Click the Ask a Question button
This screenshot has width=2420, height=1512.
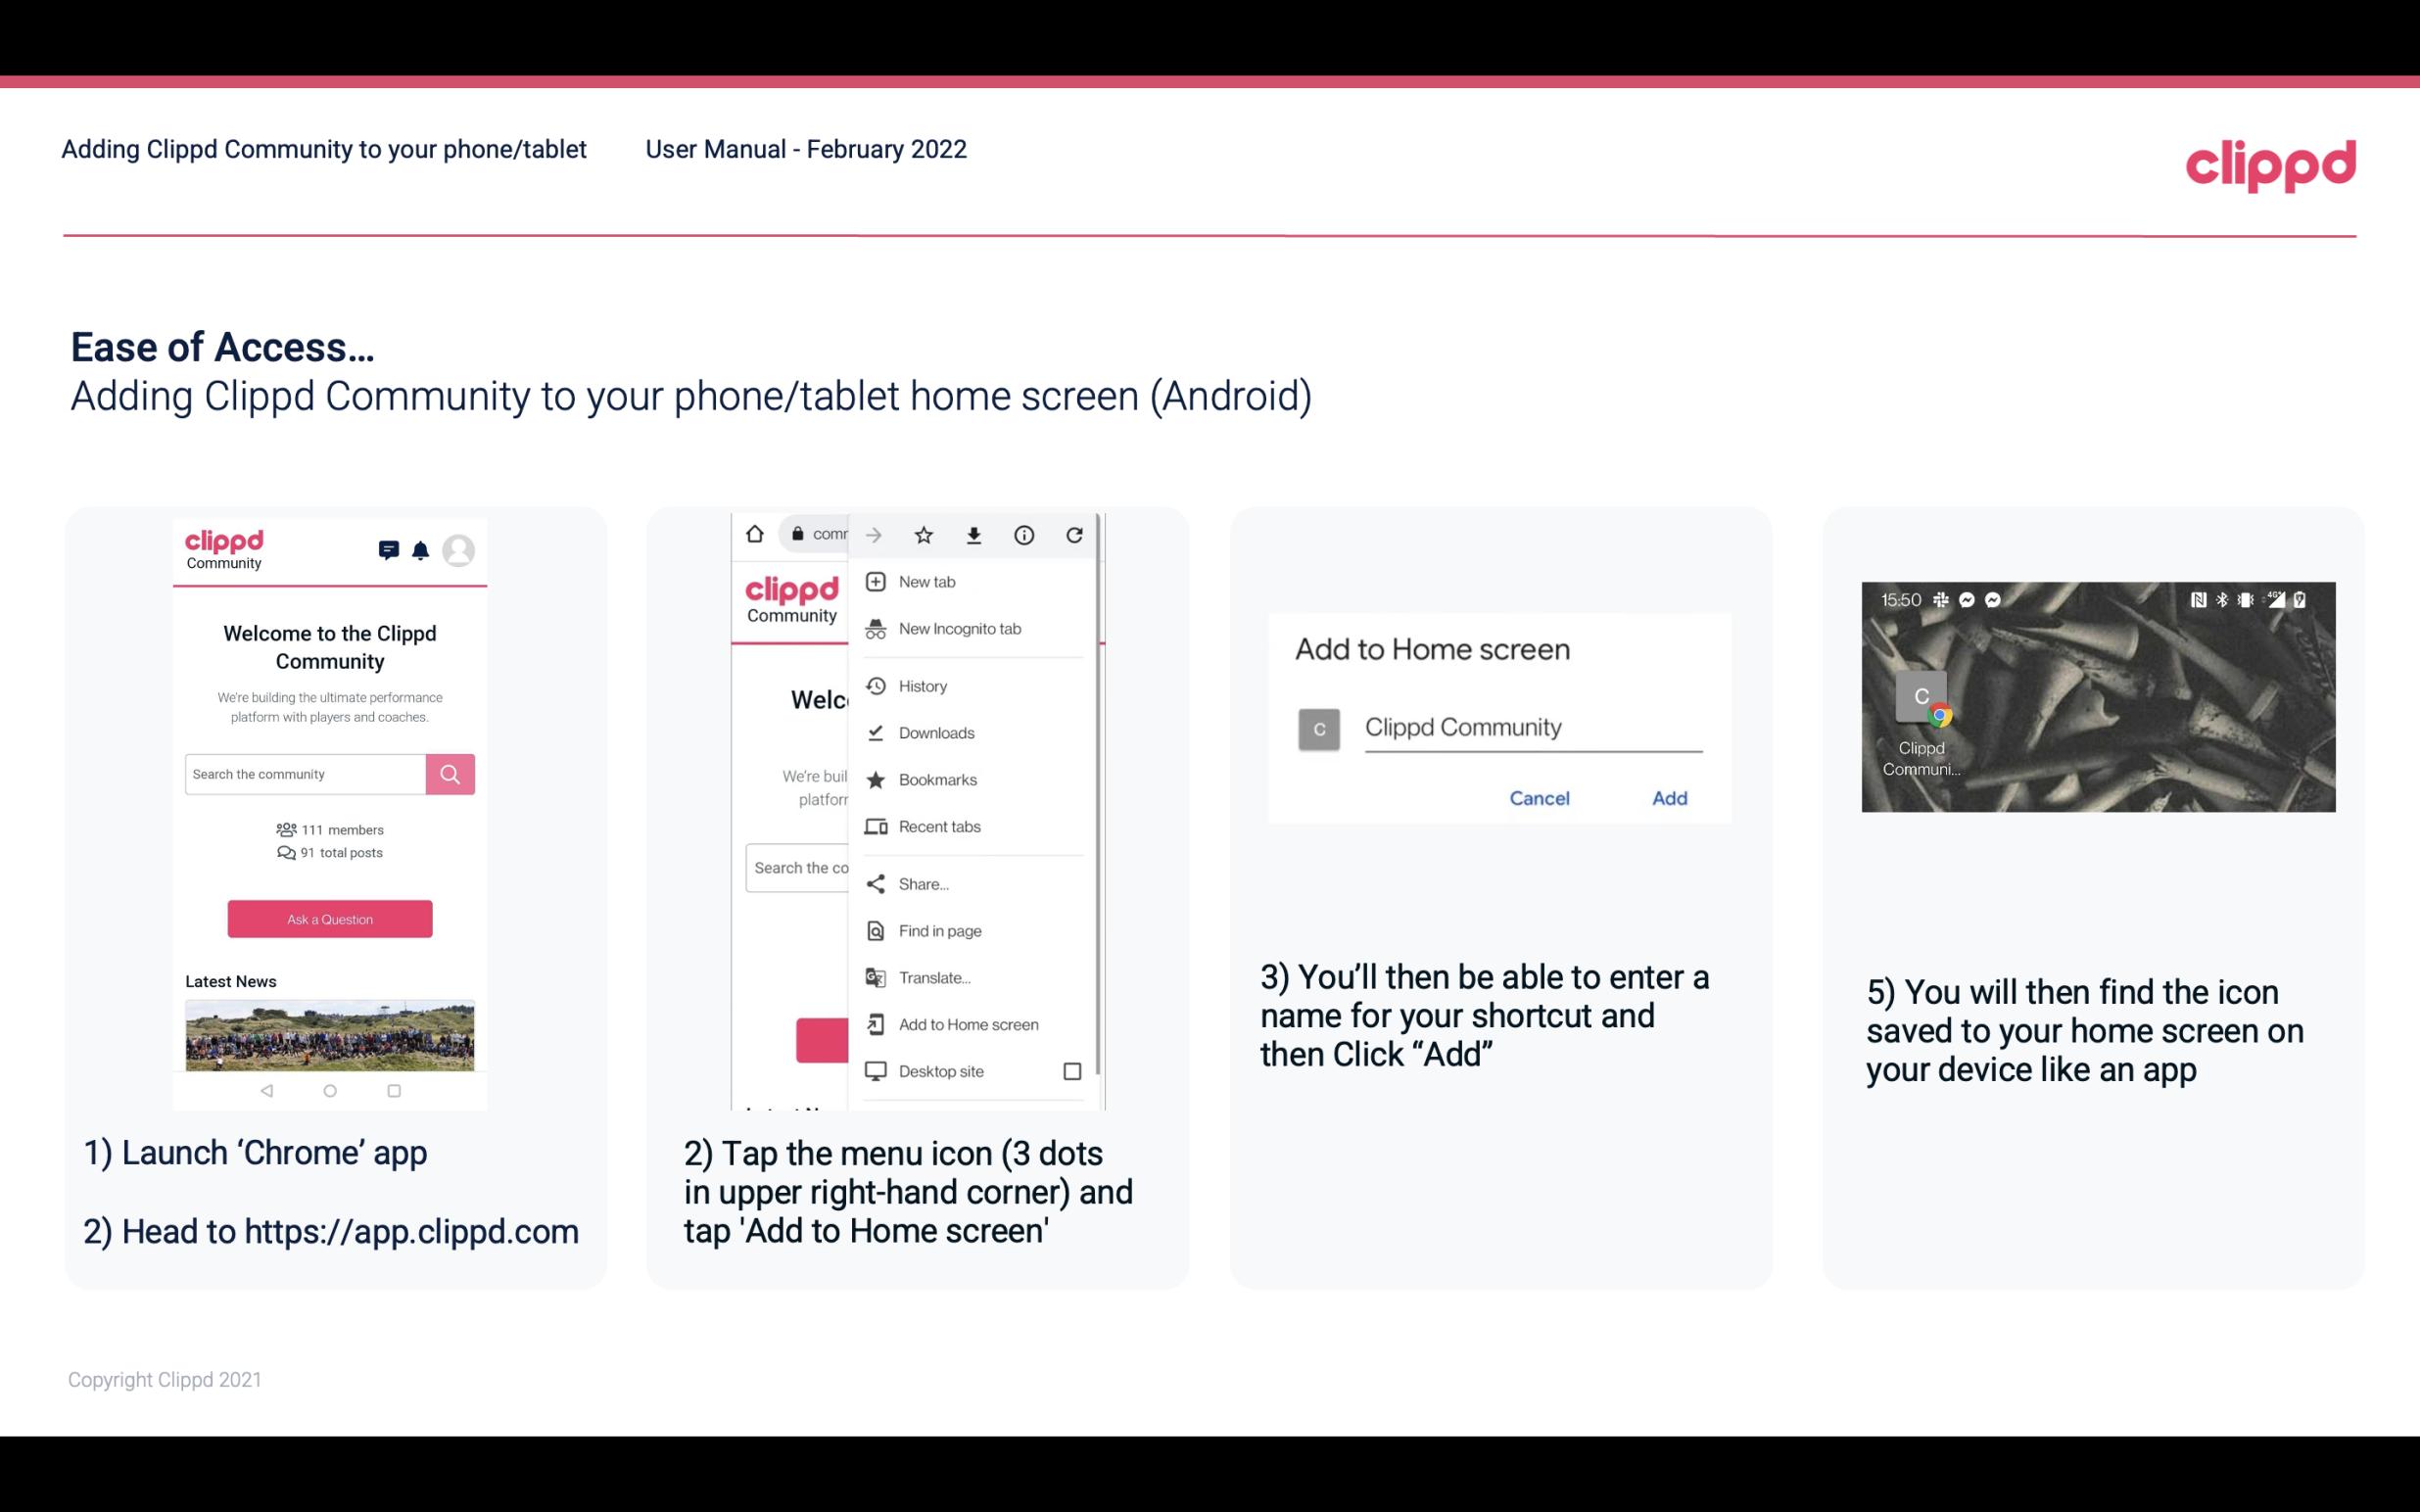[329, 918]
